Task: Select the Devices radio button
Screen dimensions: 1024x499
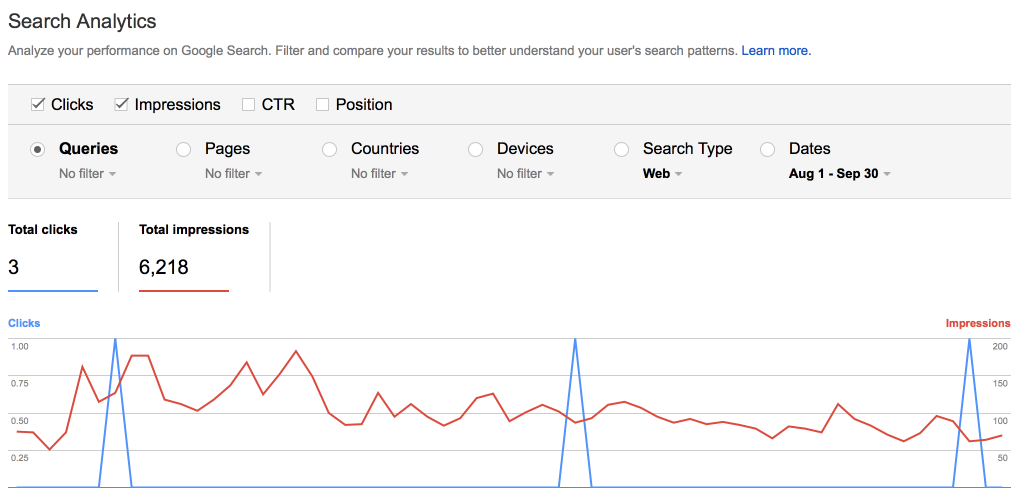Action: point(475,150)
